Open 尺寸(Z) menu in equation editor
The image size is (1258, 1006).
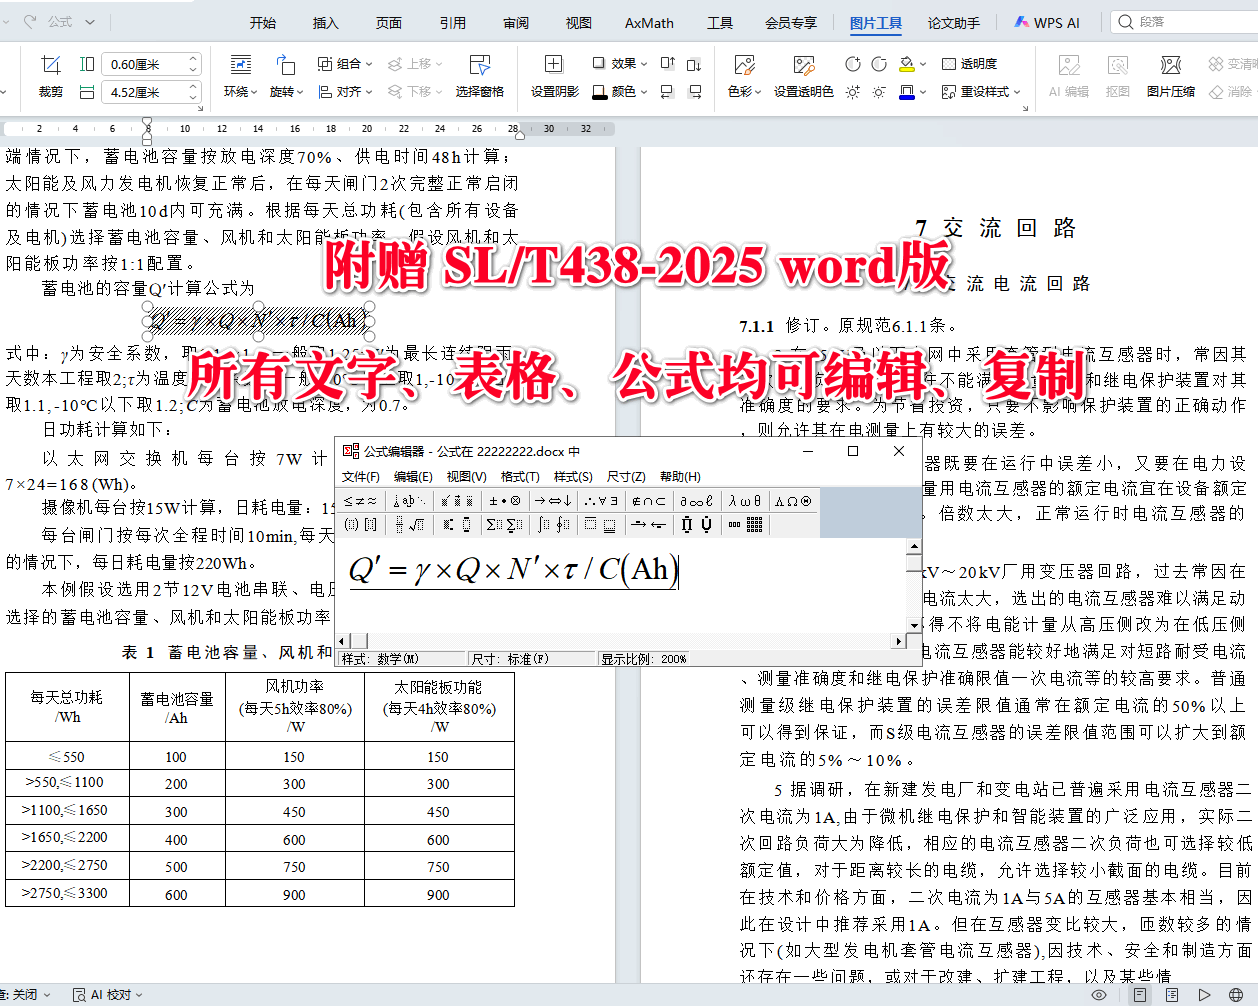point(626,477)
